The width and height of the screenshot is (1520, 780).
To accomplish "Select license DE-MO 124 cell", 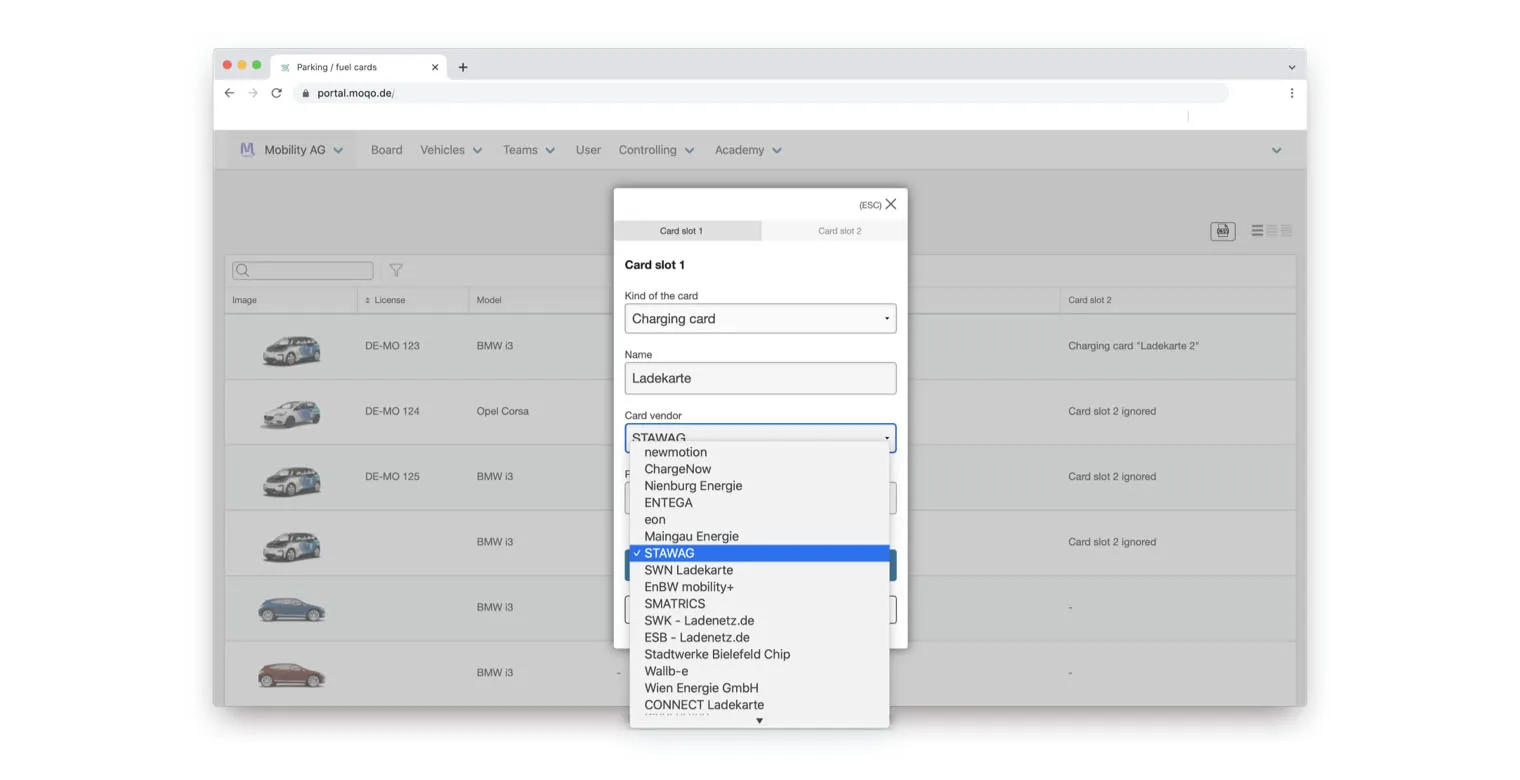I will click(x=392, y=411).
